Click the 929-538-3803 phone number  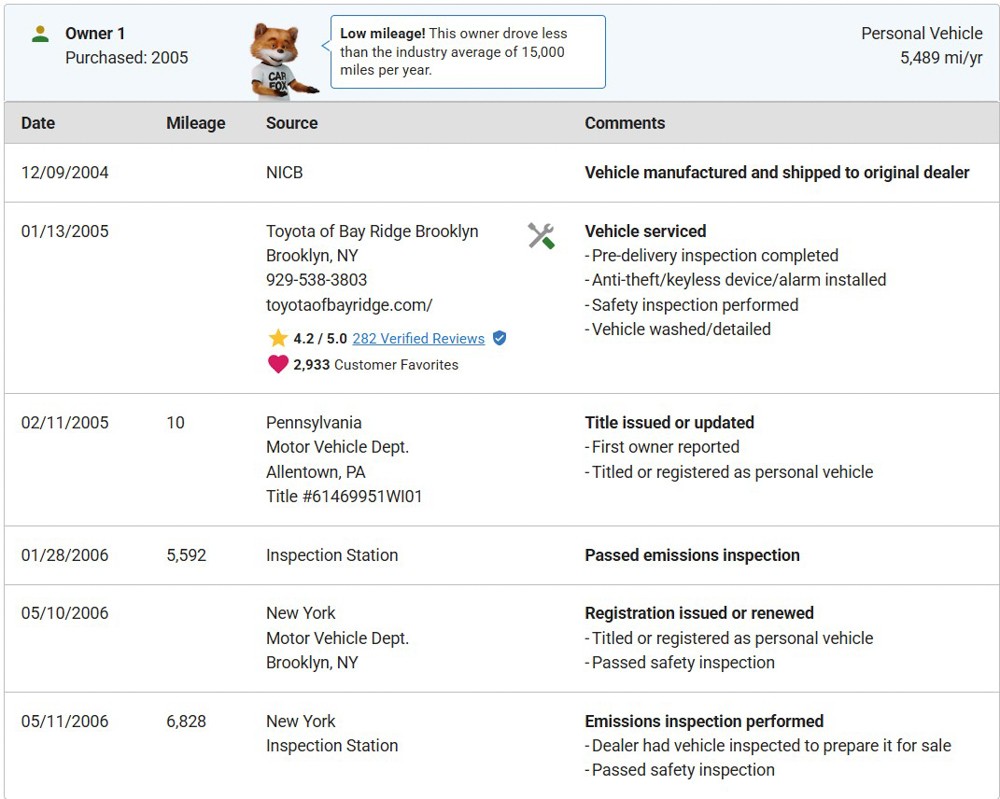316,280
